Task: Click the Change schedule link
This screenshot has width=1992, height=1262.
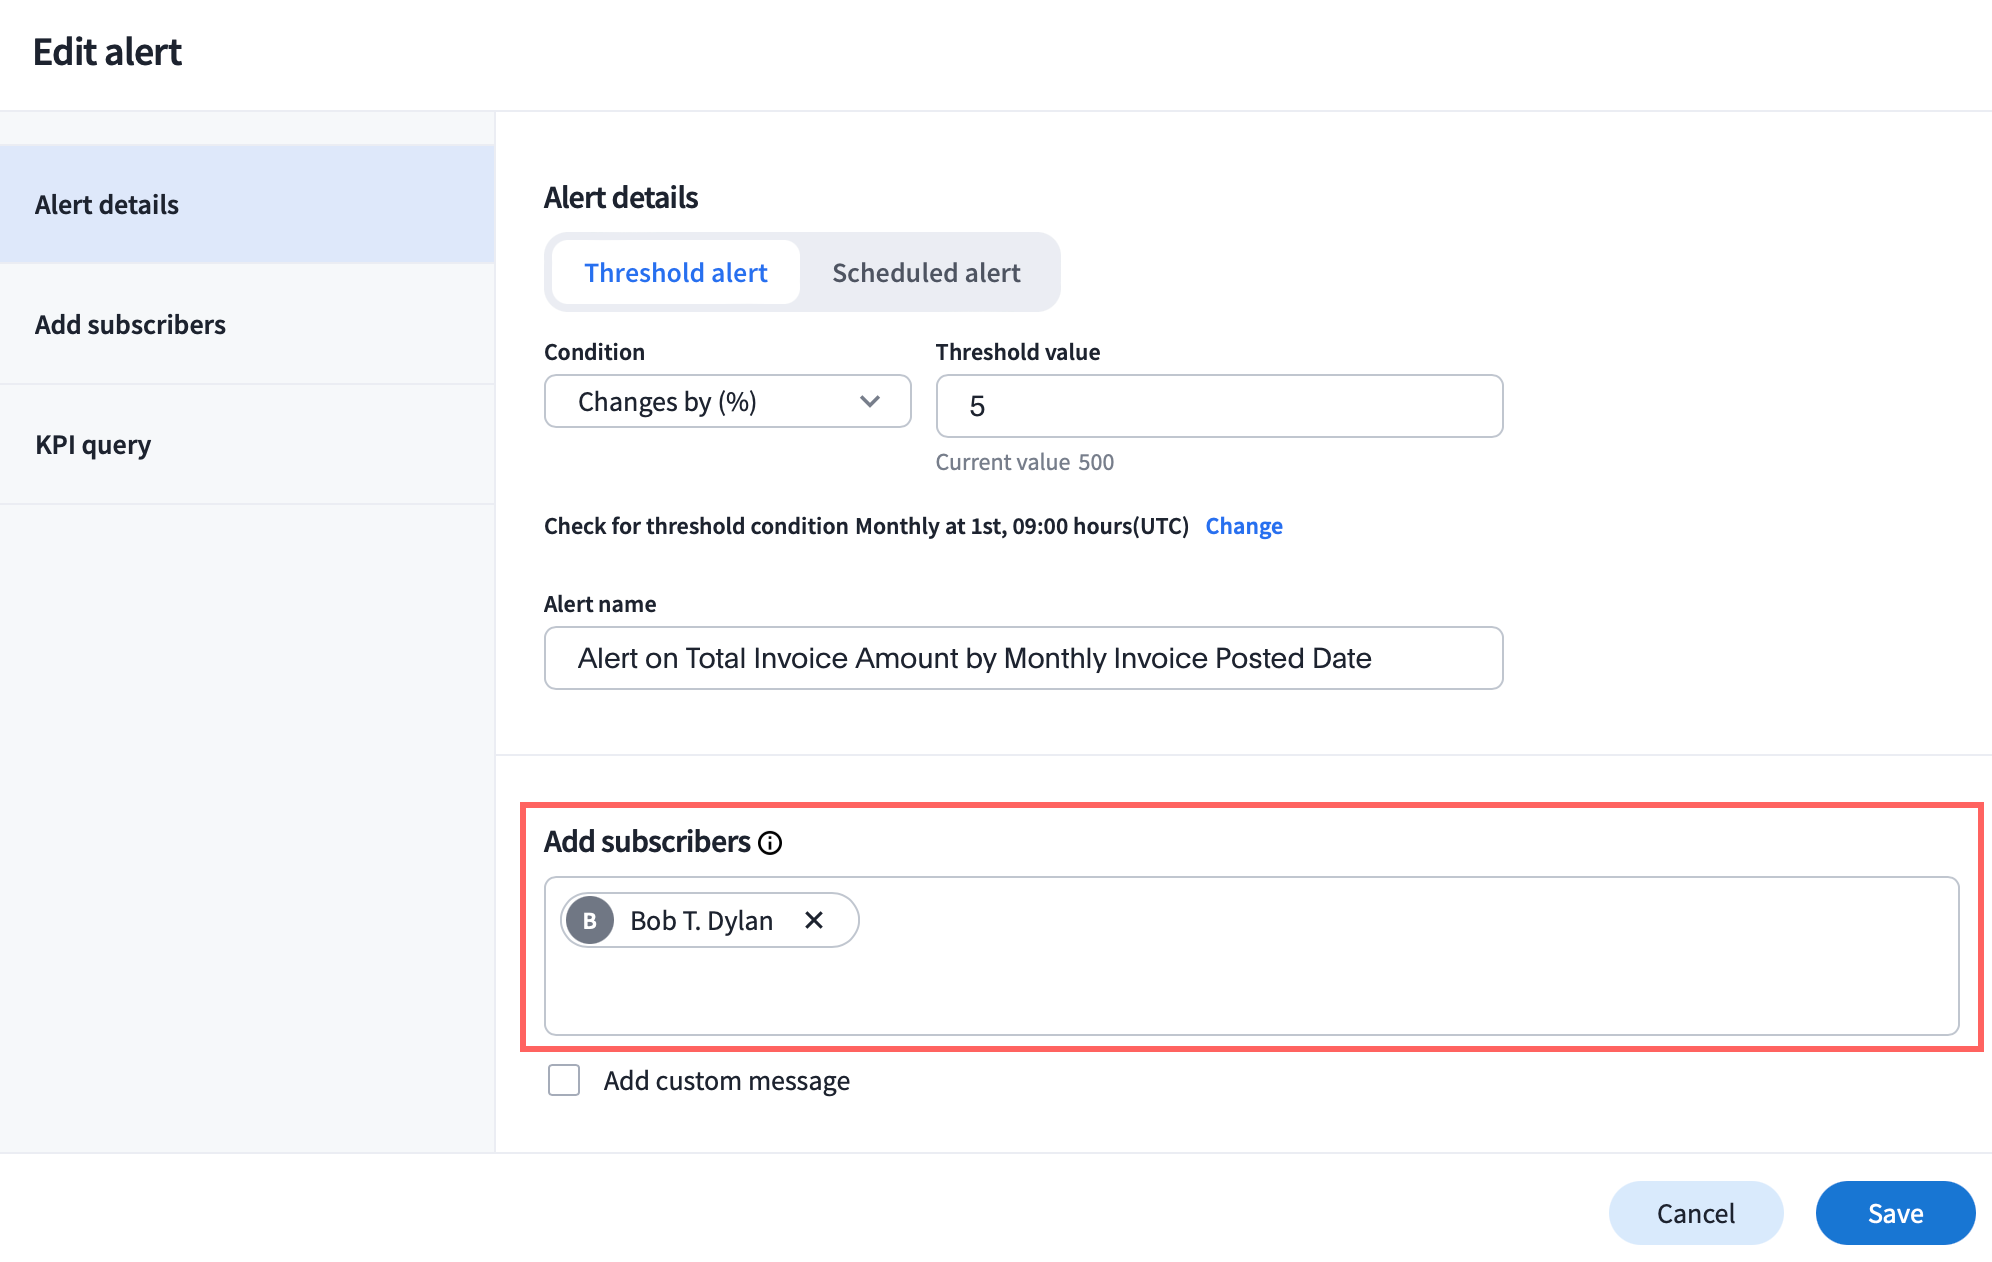Action: point(1243,526)
